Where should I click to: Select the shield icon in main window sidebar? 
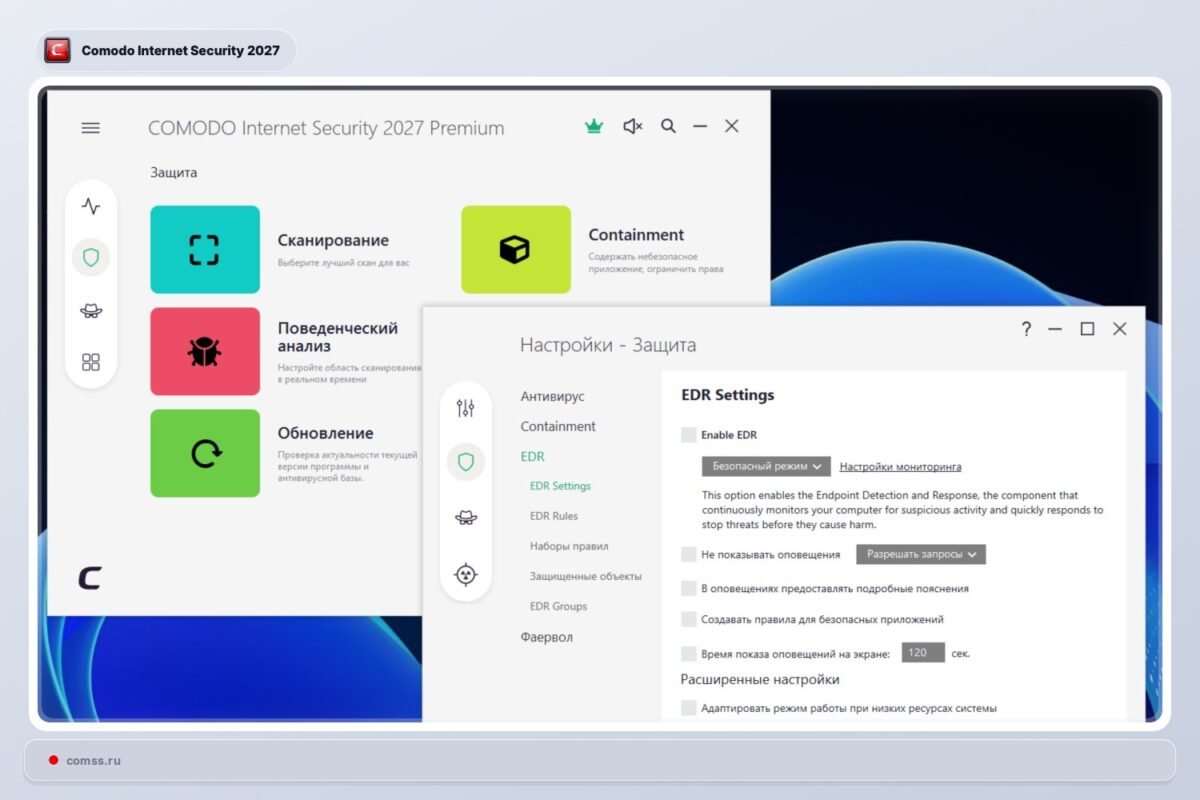point(91,258)
